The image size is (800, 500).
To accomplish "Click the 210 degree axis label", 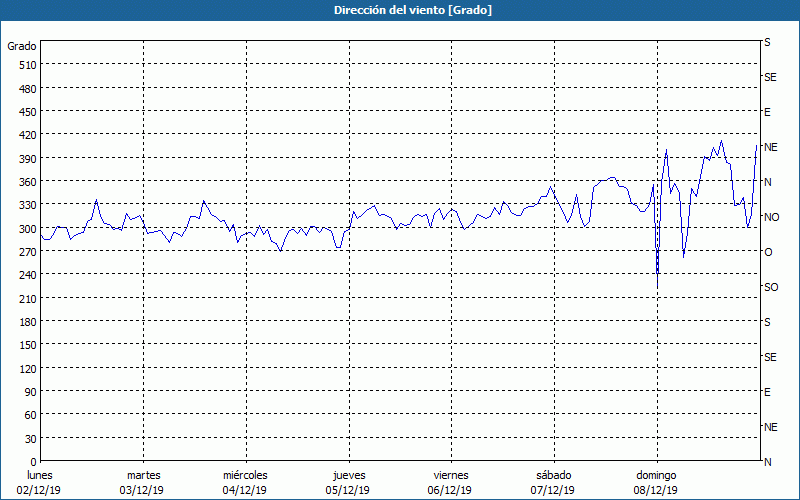I will pyautogui.click(x=28, y=298).
